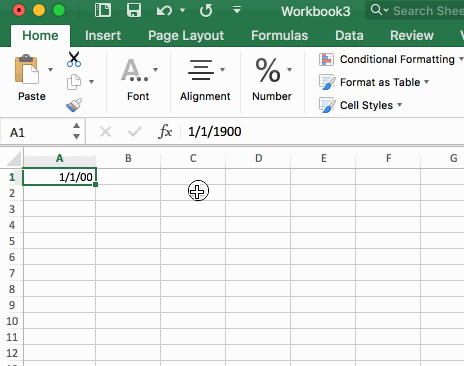Open the Cell Styles menu
Image resolution: width=464 pixels, height=366 pixels.
(x=361, y=105)
